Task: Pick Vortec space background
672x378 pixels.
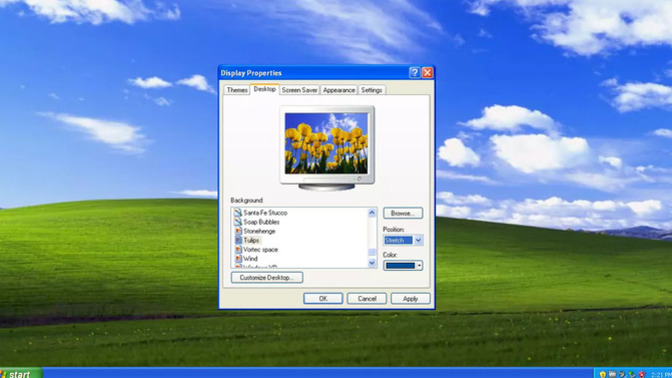Action: (x=261, y=249)
